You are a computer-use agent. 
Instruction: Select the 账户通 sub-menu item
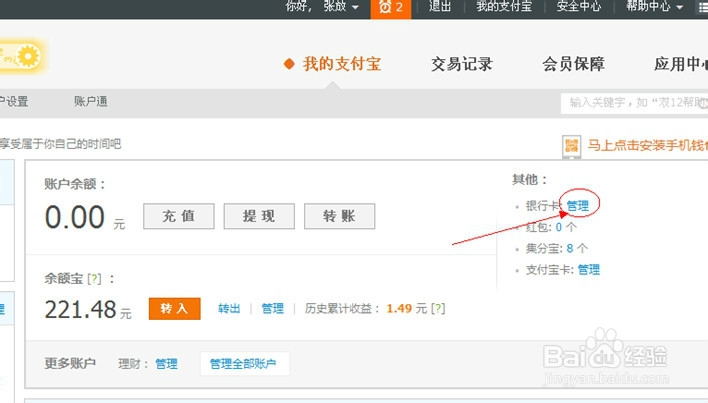(x=91, y=102)
